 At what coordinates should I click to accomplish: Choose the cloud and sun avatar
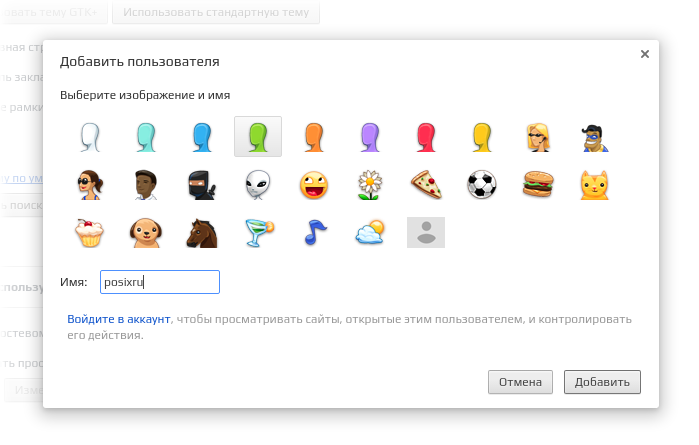tap(370, 232)
